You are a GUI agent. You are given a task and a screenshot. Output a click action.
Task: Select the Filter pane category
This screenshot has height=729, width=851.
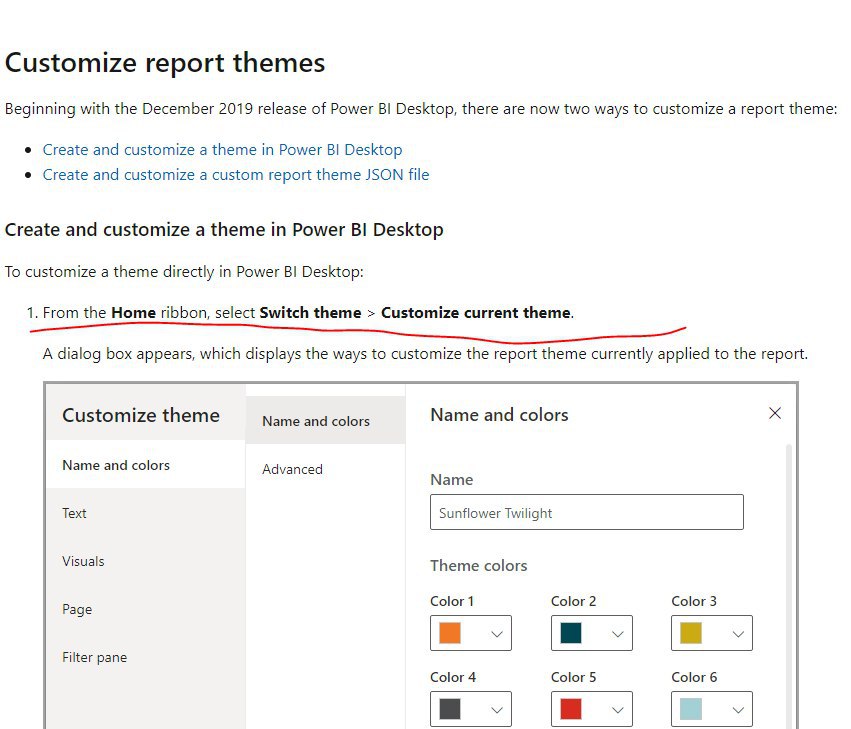click(x=145, y=657)
